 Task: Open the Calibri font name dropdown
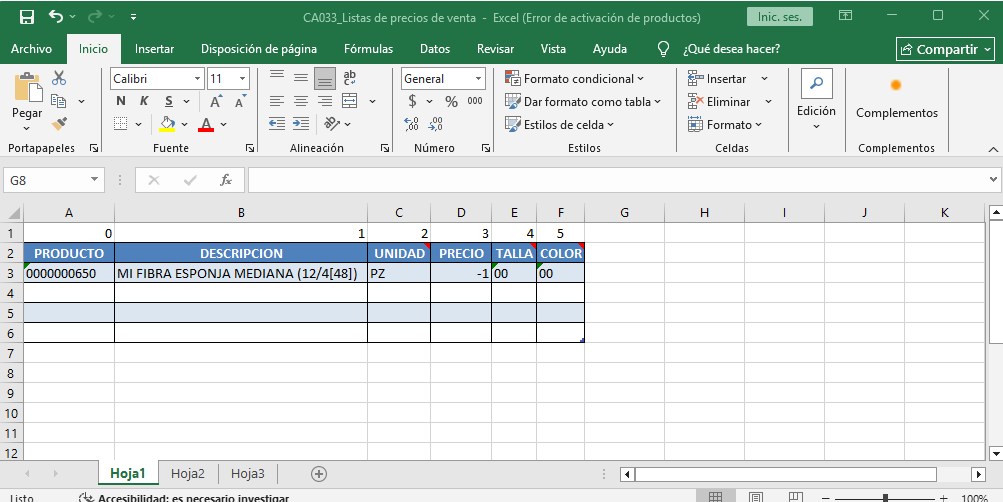click(197, 79)
